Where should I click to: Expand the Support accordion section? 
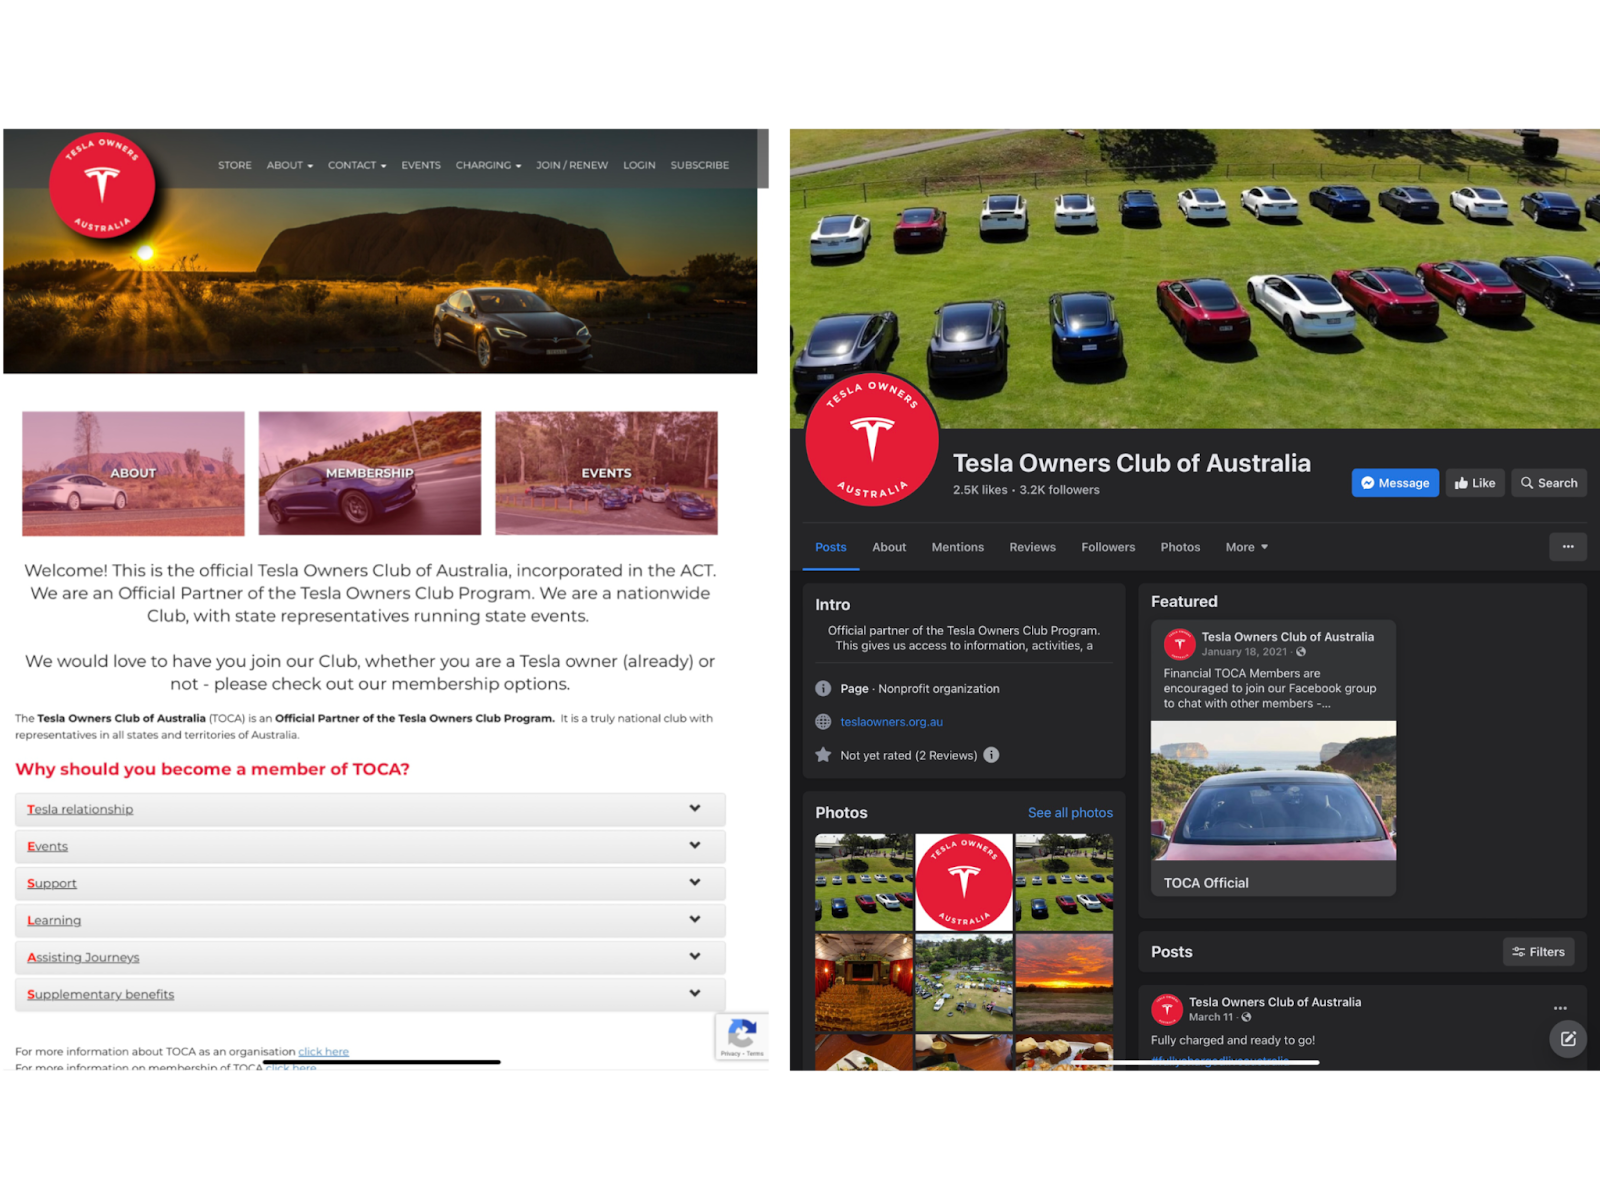(x=370, y=883)
